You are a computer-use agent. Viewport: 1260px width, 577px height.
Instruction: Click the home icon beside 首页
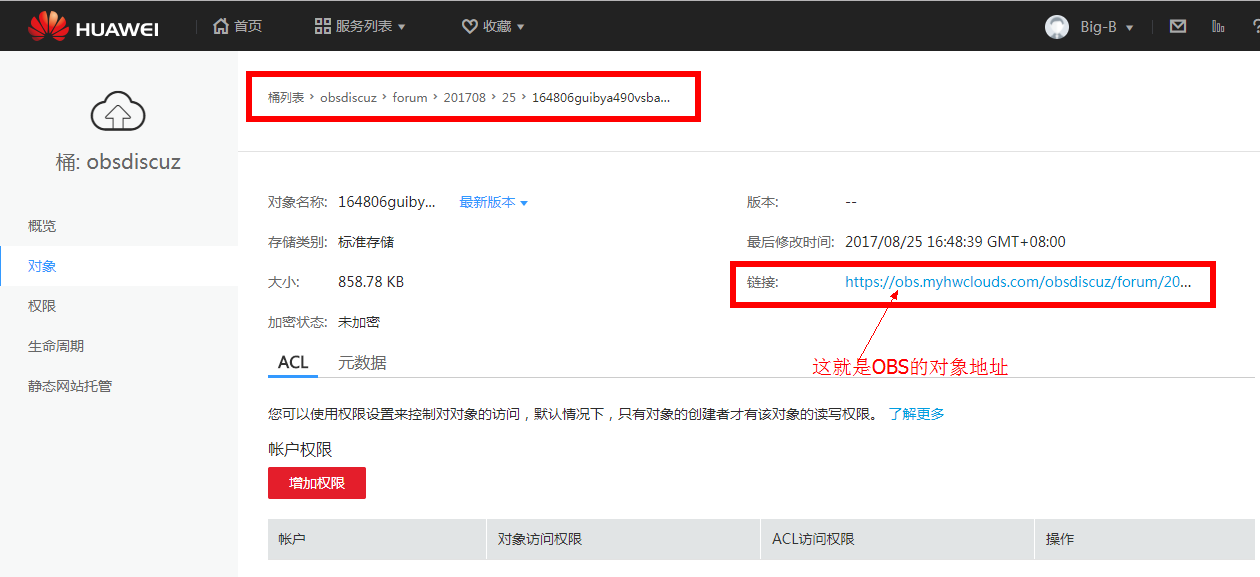pos(221,26)
